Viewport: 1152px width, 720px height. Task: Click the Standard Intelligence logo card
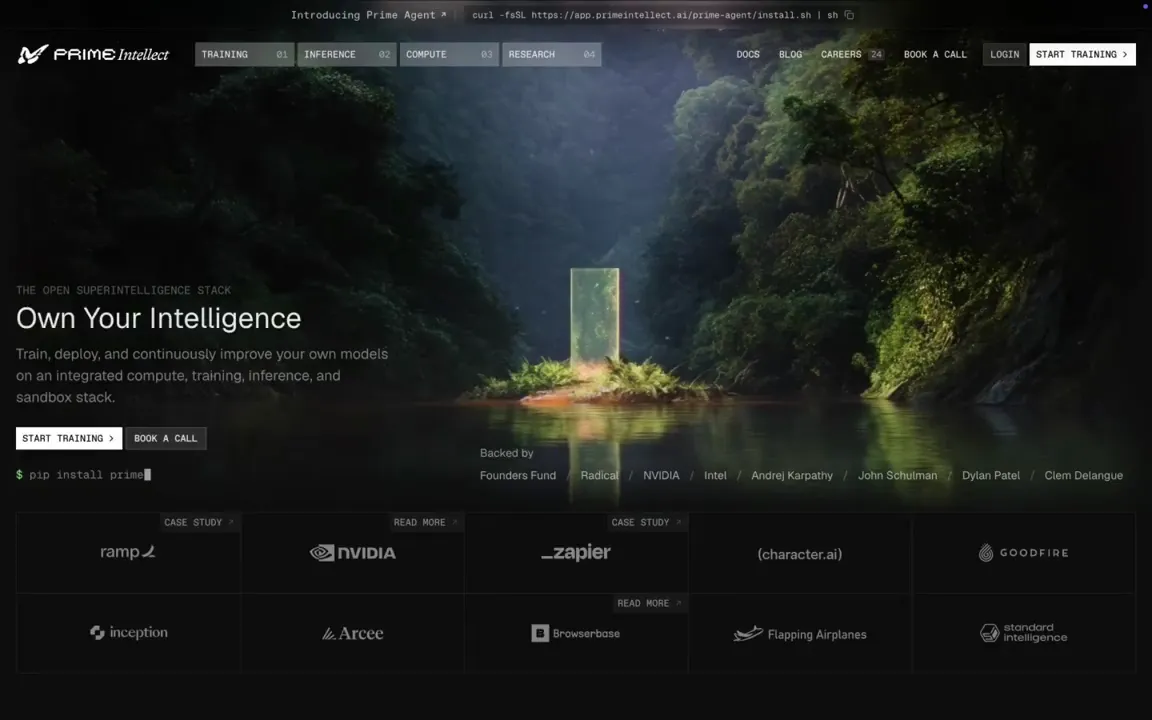click(1024, 633)
